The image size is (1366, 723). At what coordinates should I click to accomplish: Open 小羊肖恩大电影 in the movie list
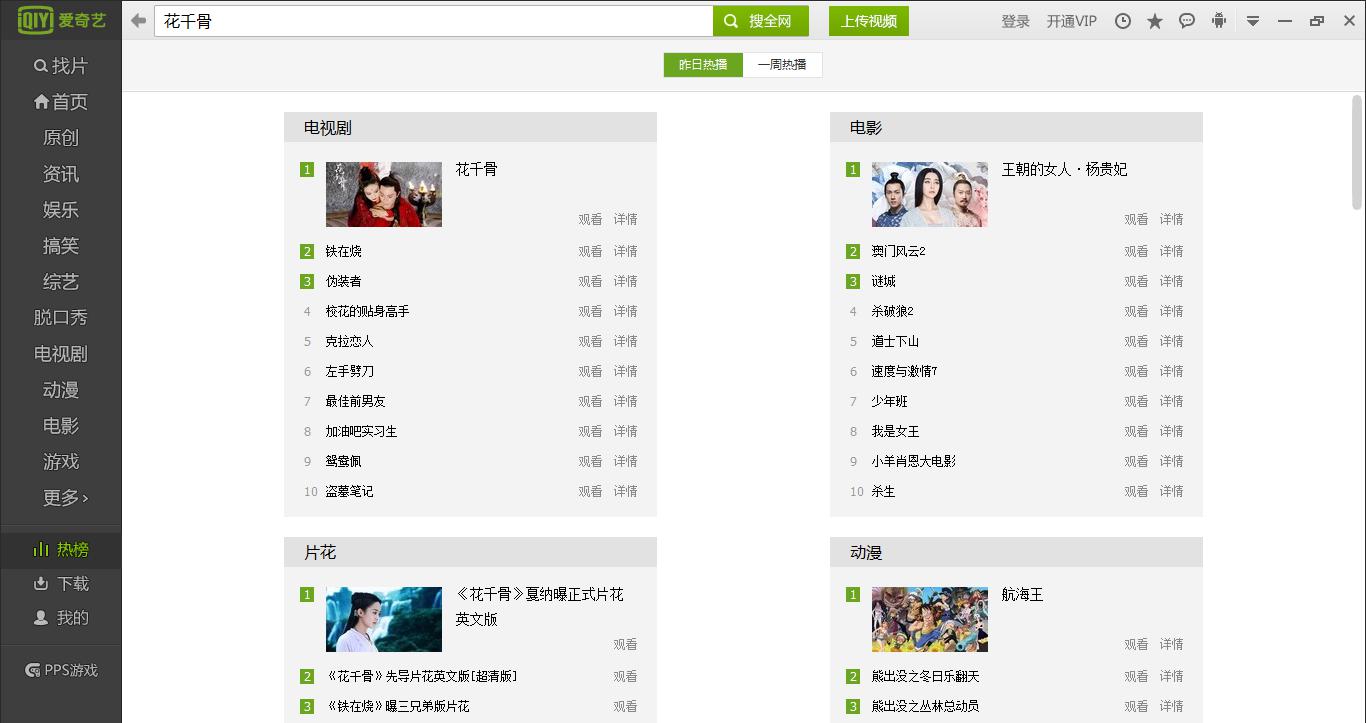point(913,461)
